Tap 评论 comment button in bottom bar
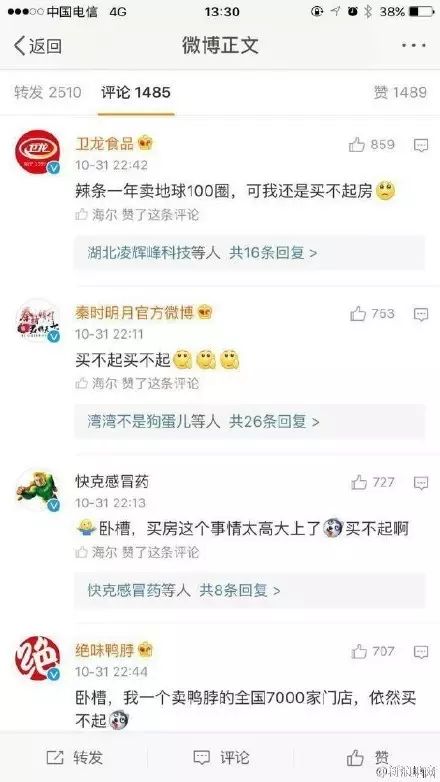Viewport: 440px width, 782px height. (221, 758)
